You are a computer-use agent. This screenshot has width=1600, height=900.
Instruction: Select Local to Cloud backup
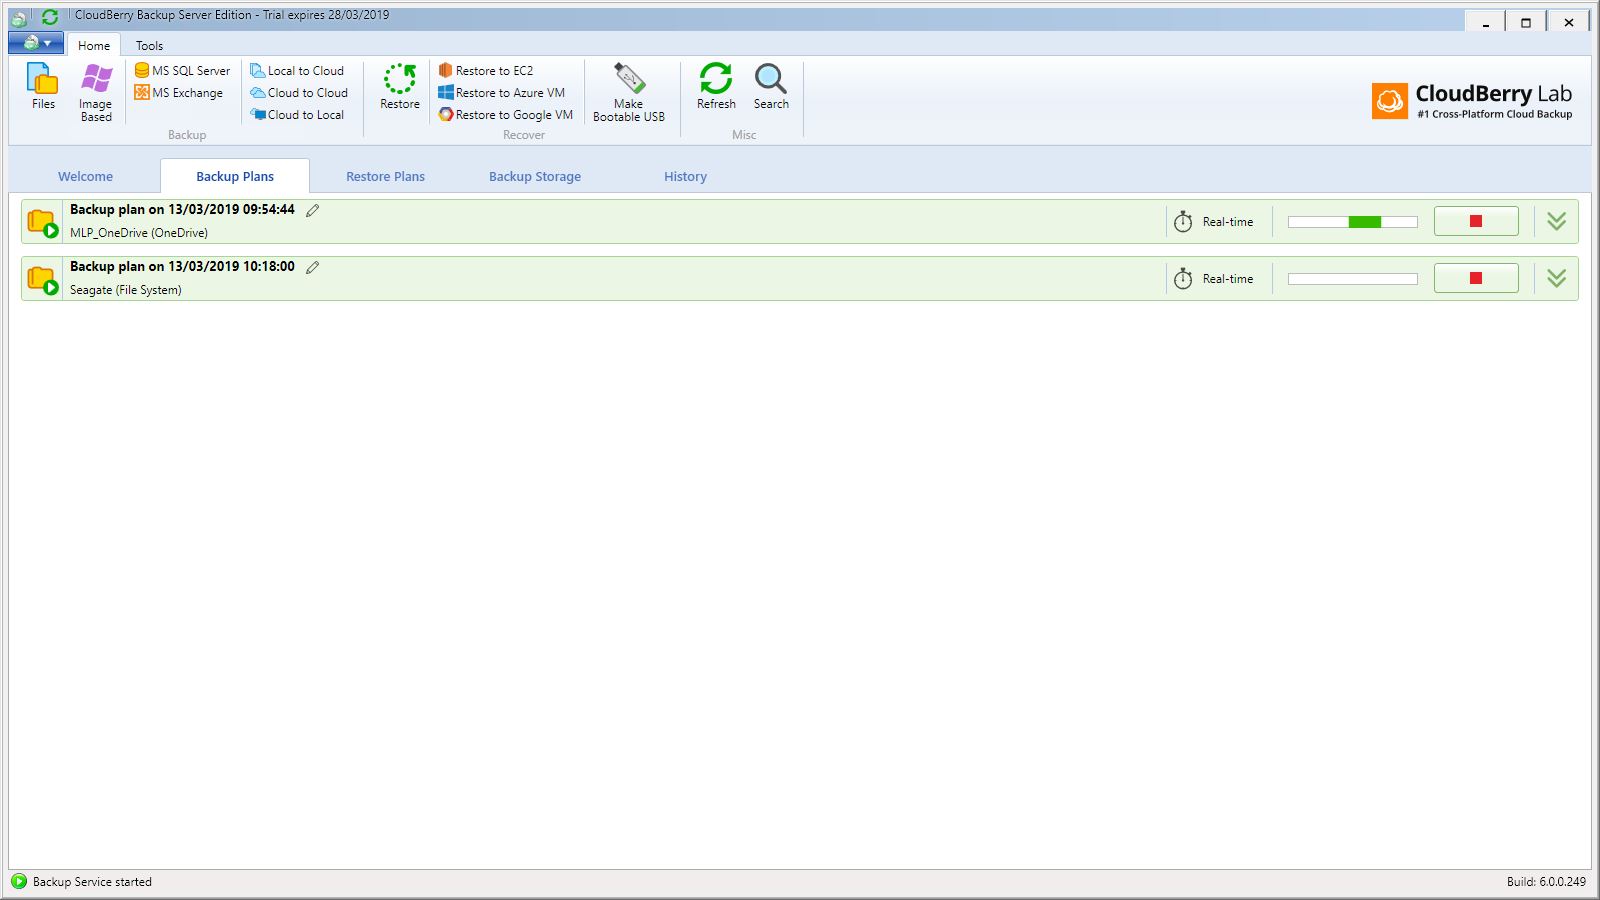(297, 70)
